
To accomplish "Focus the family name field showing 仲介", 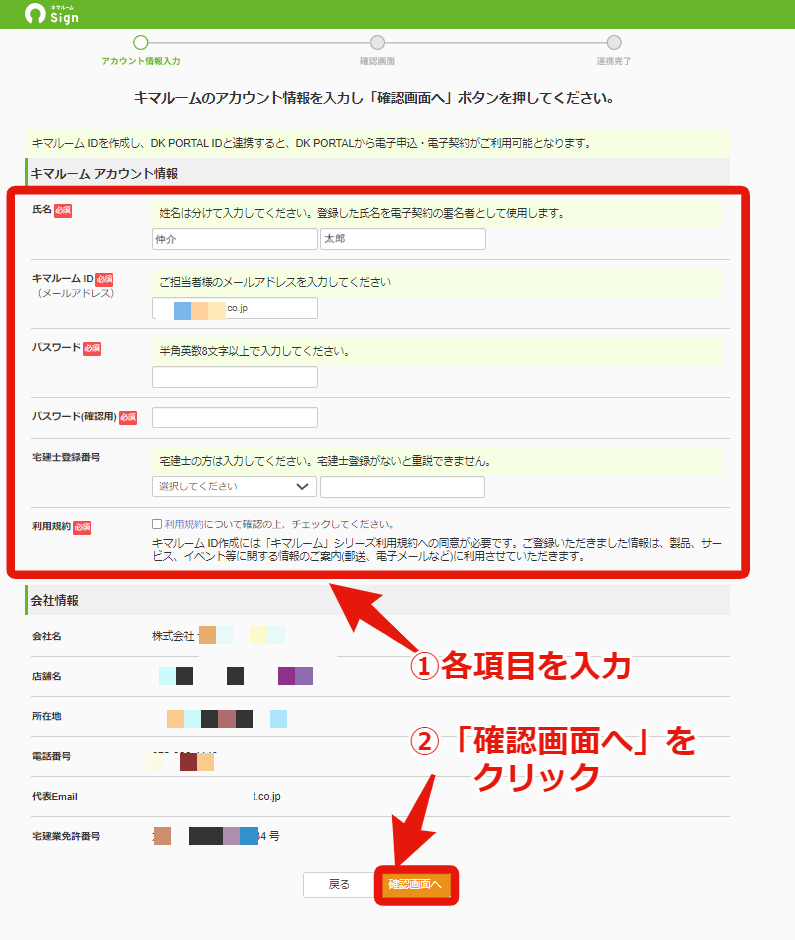I will point(234,239).
